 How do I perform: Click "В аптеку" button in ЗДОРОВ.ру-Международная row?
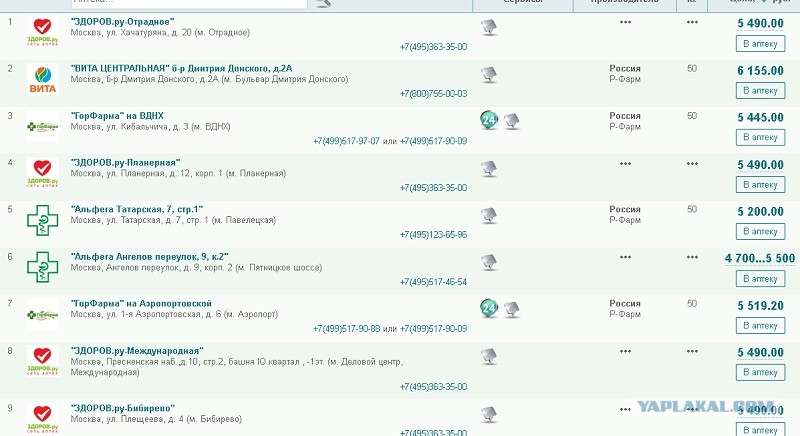tap(760, 372)
